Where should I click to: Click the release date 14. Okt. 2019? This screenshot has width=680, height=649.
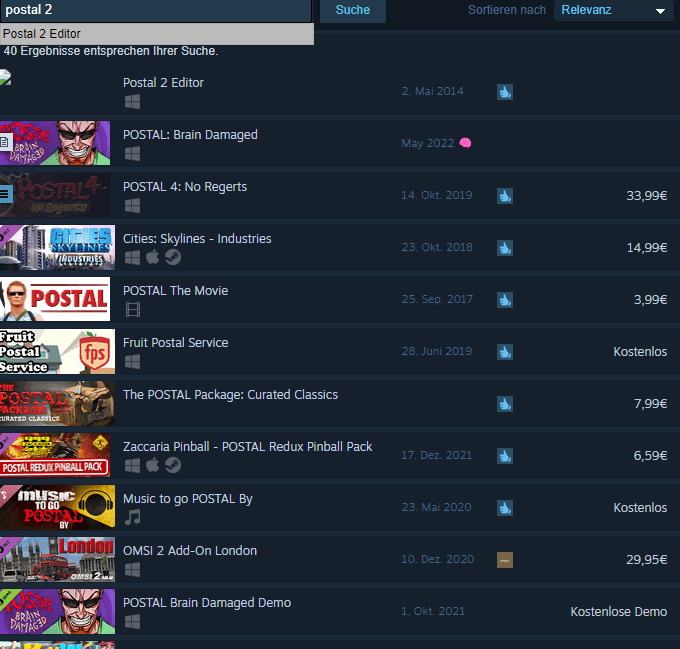[x=437, y=195]
